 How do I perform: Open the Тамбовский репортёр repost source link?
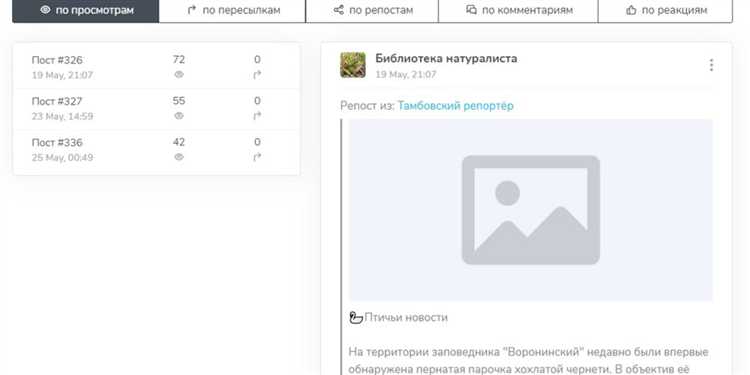(456, 106)
